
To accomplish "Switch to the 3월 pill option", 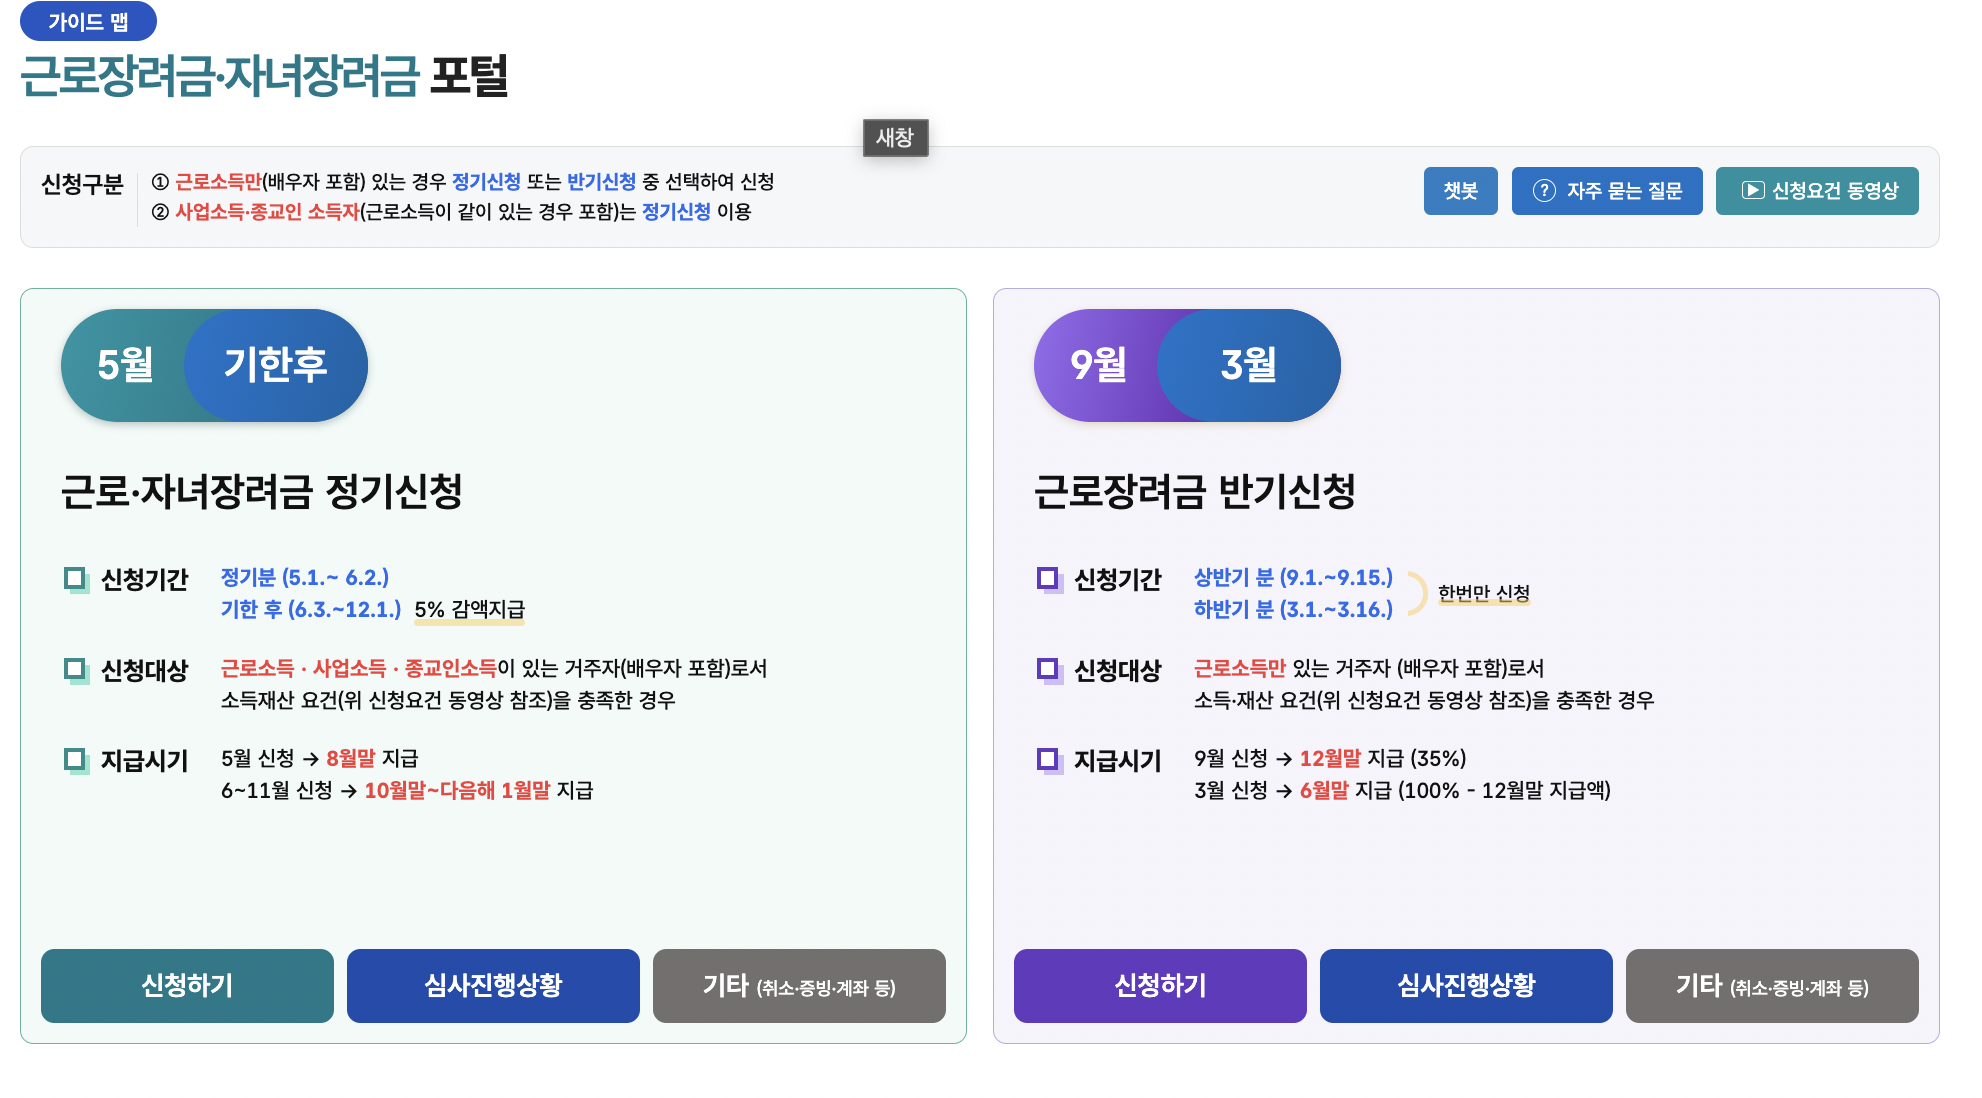I will [1249, 365].
